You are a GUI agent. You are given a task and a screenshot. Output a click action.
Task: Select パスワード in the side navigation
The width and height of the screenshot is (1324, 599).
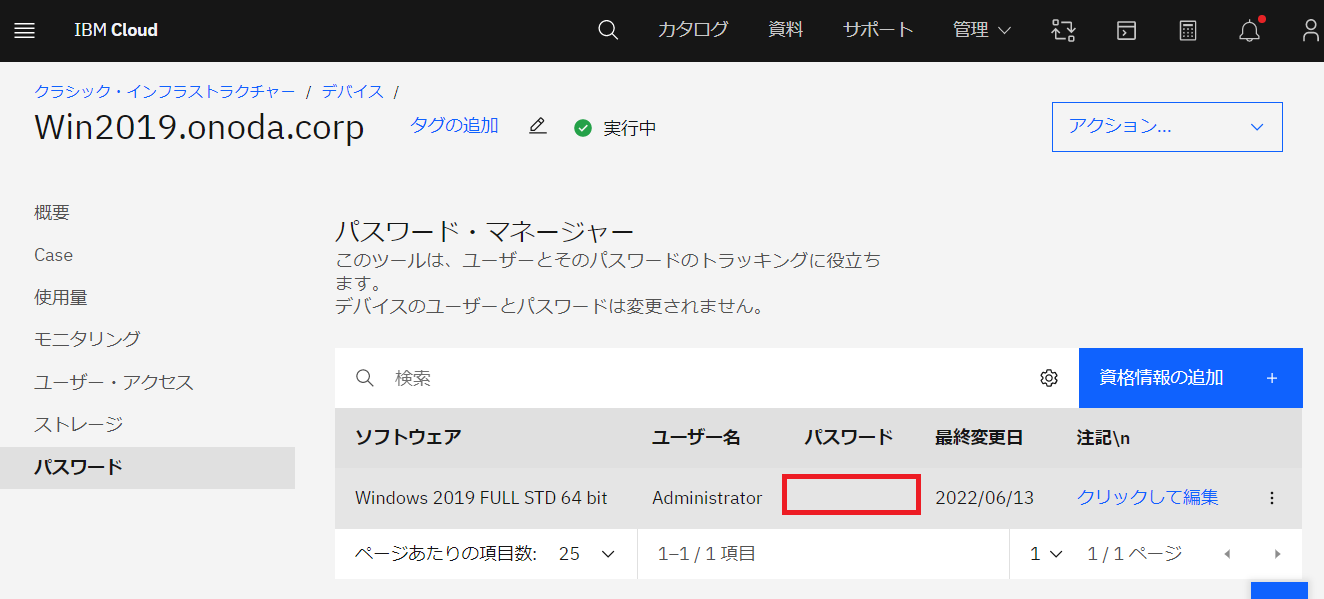(147, 467)
